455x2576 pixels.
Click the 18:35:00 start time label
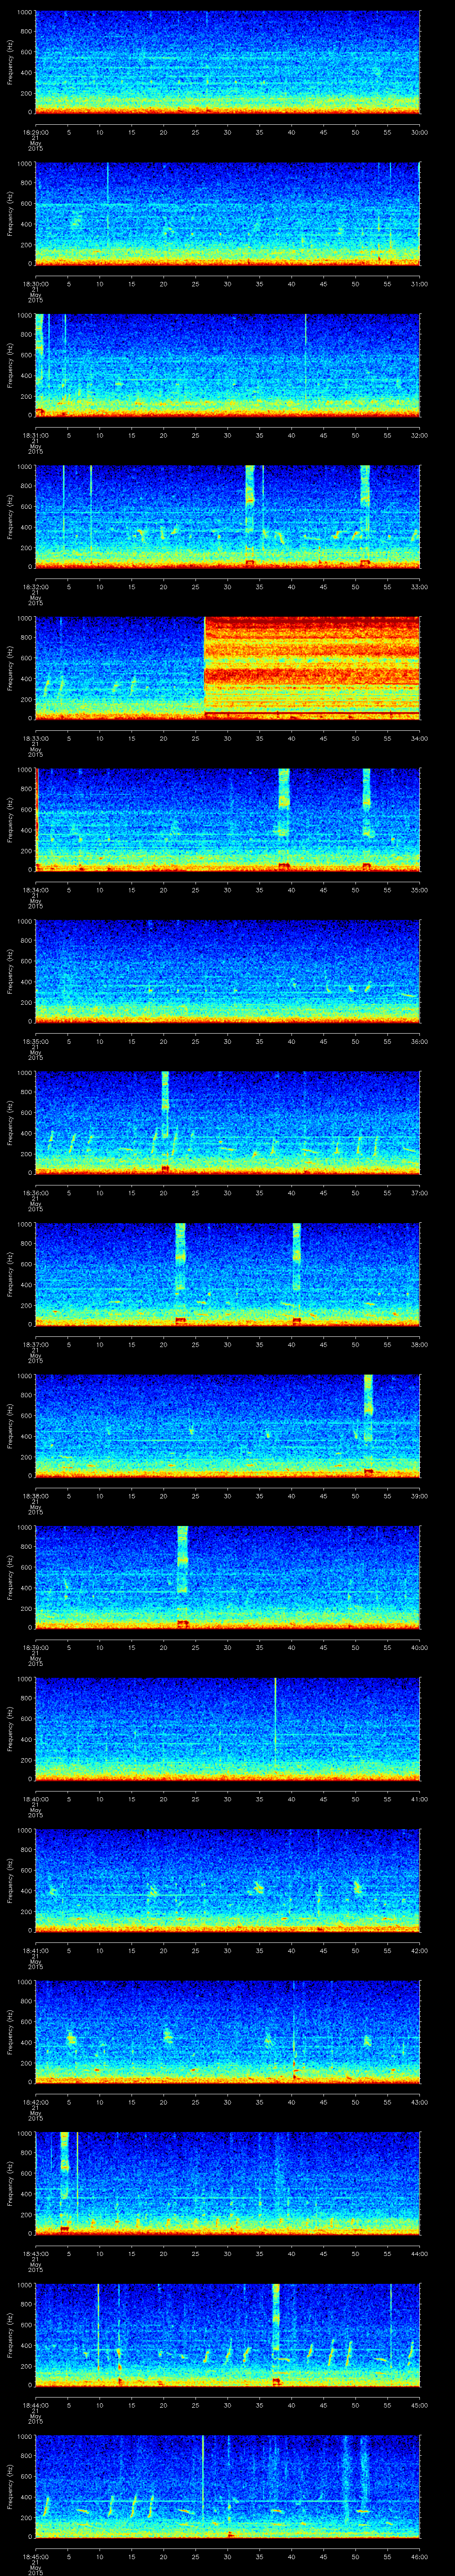point(35,1042)
